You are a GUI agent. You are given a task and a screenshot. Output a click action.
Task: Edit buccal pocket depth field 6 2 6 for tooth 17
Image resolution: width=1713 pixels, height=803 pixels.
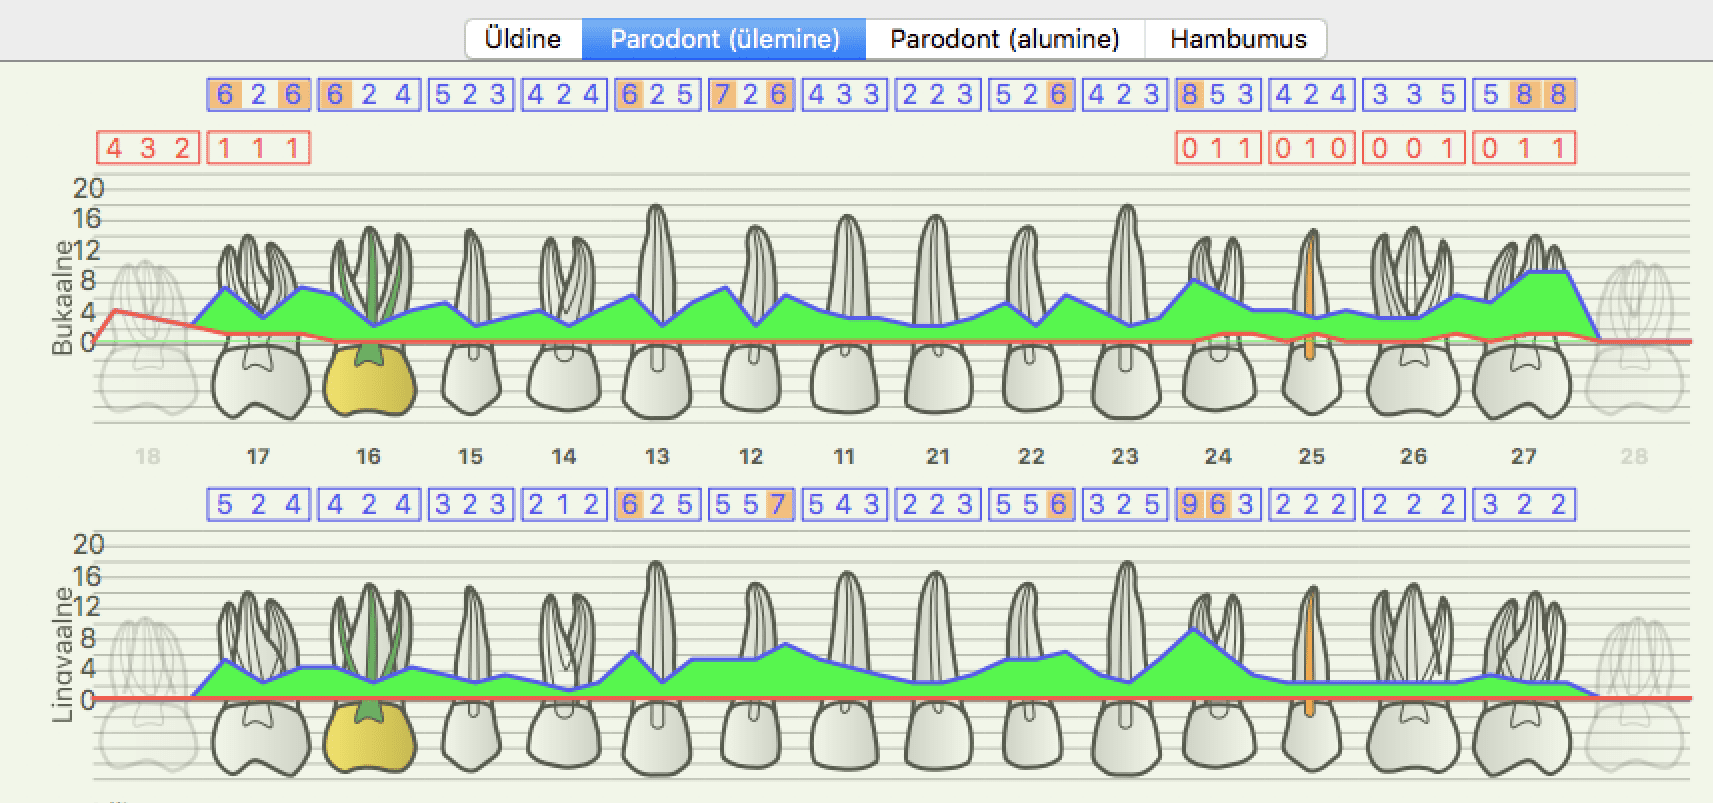click(258, 95)
